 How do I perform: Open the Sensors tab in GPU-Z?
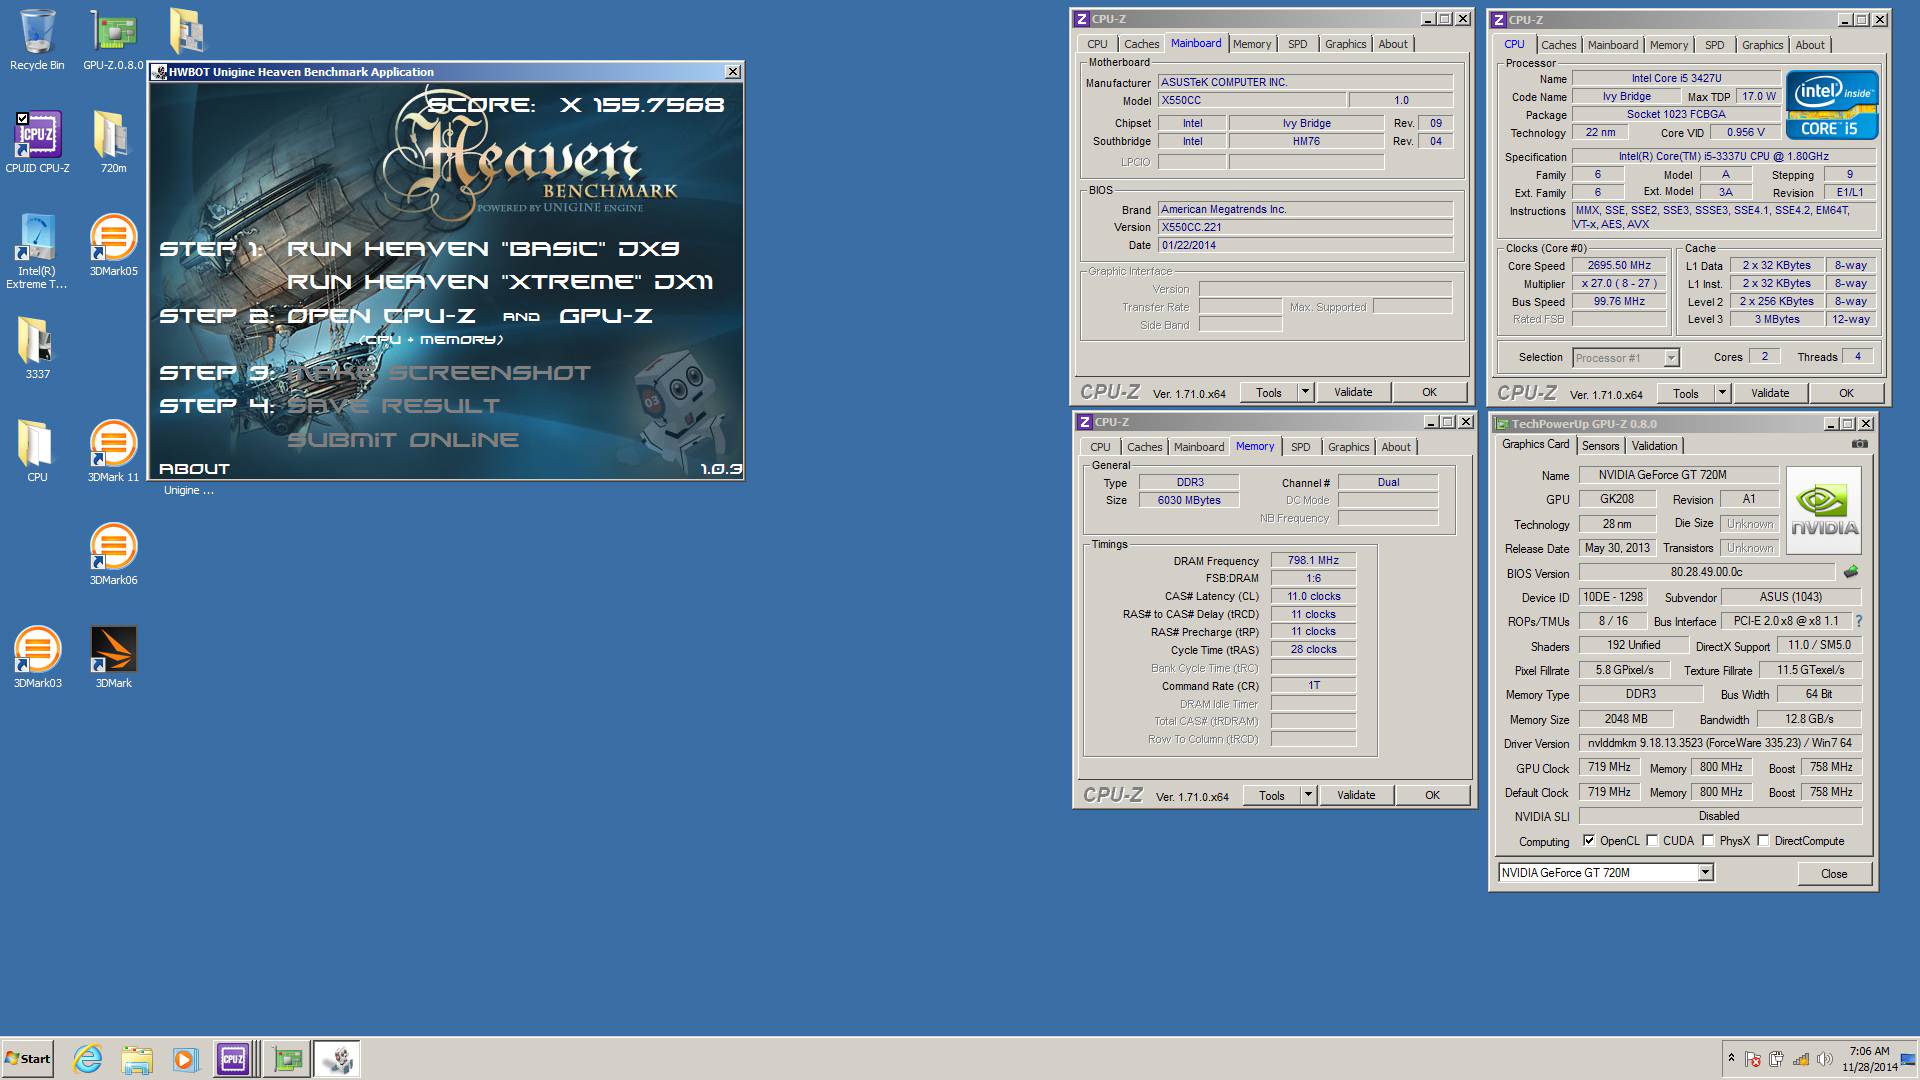click(1600, 446)
